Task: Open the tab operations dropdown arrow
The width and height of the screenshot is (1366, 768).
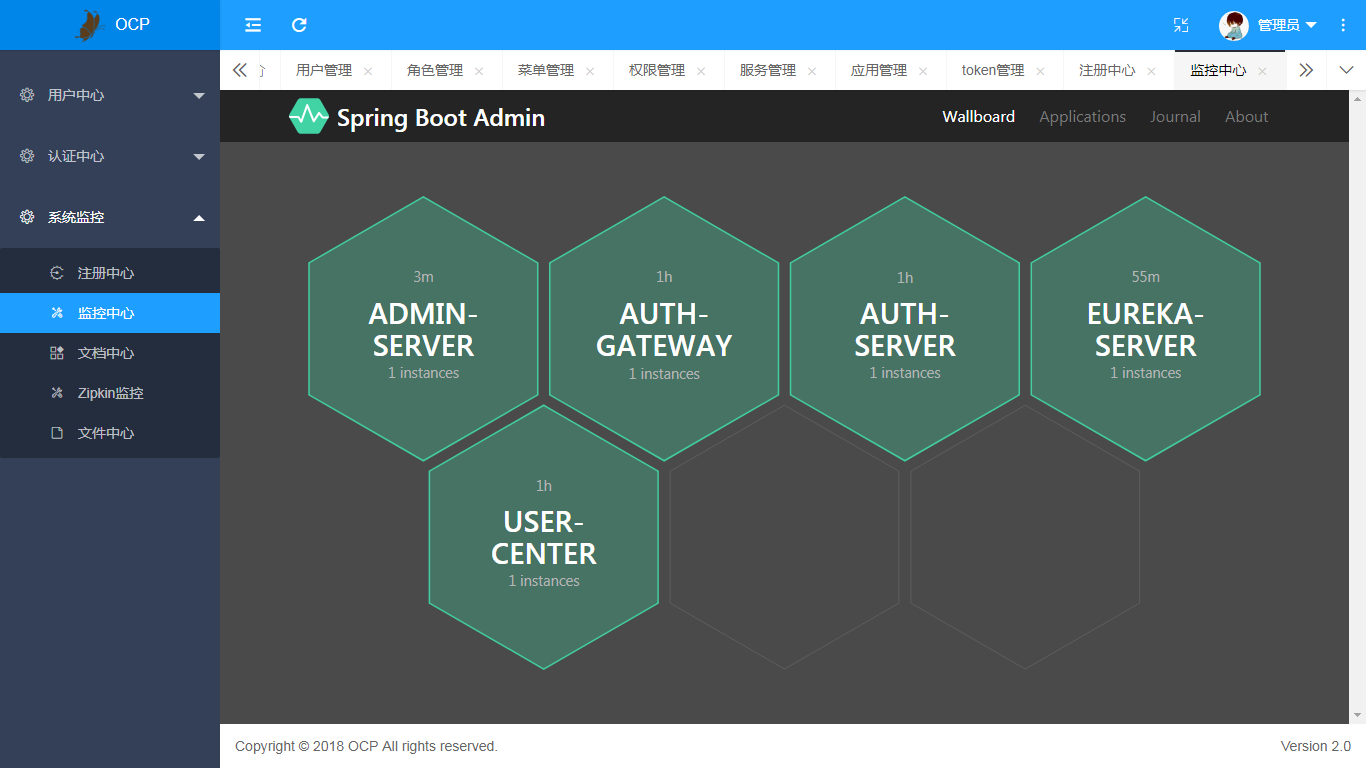Action: [x=1346, y=70]
